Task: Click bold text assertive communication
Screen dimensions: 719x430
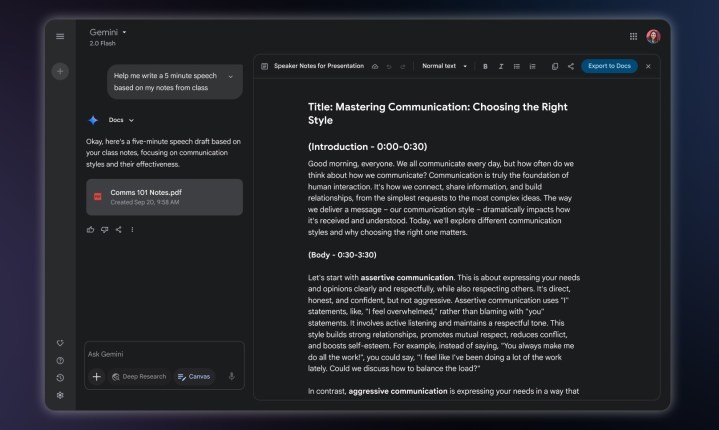Action: tap(407, 277)
